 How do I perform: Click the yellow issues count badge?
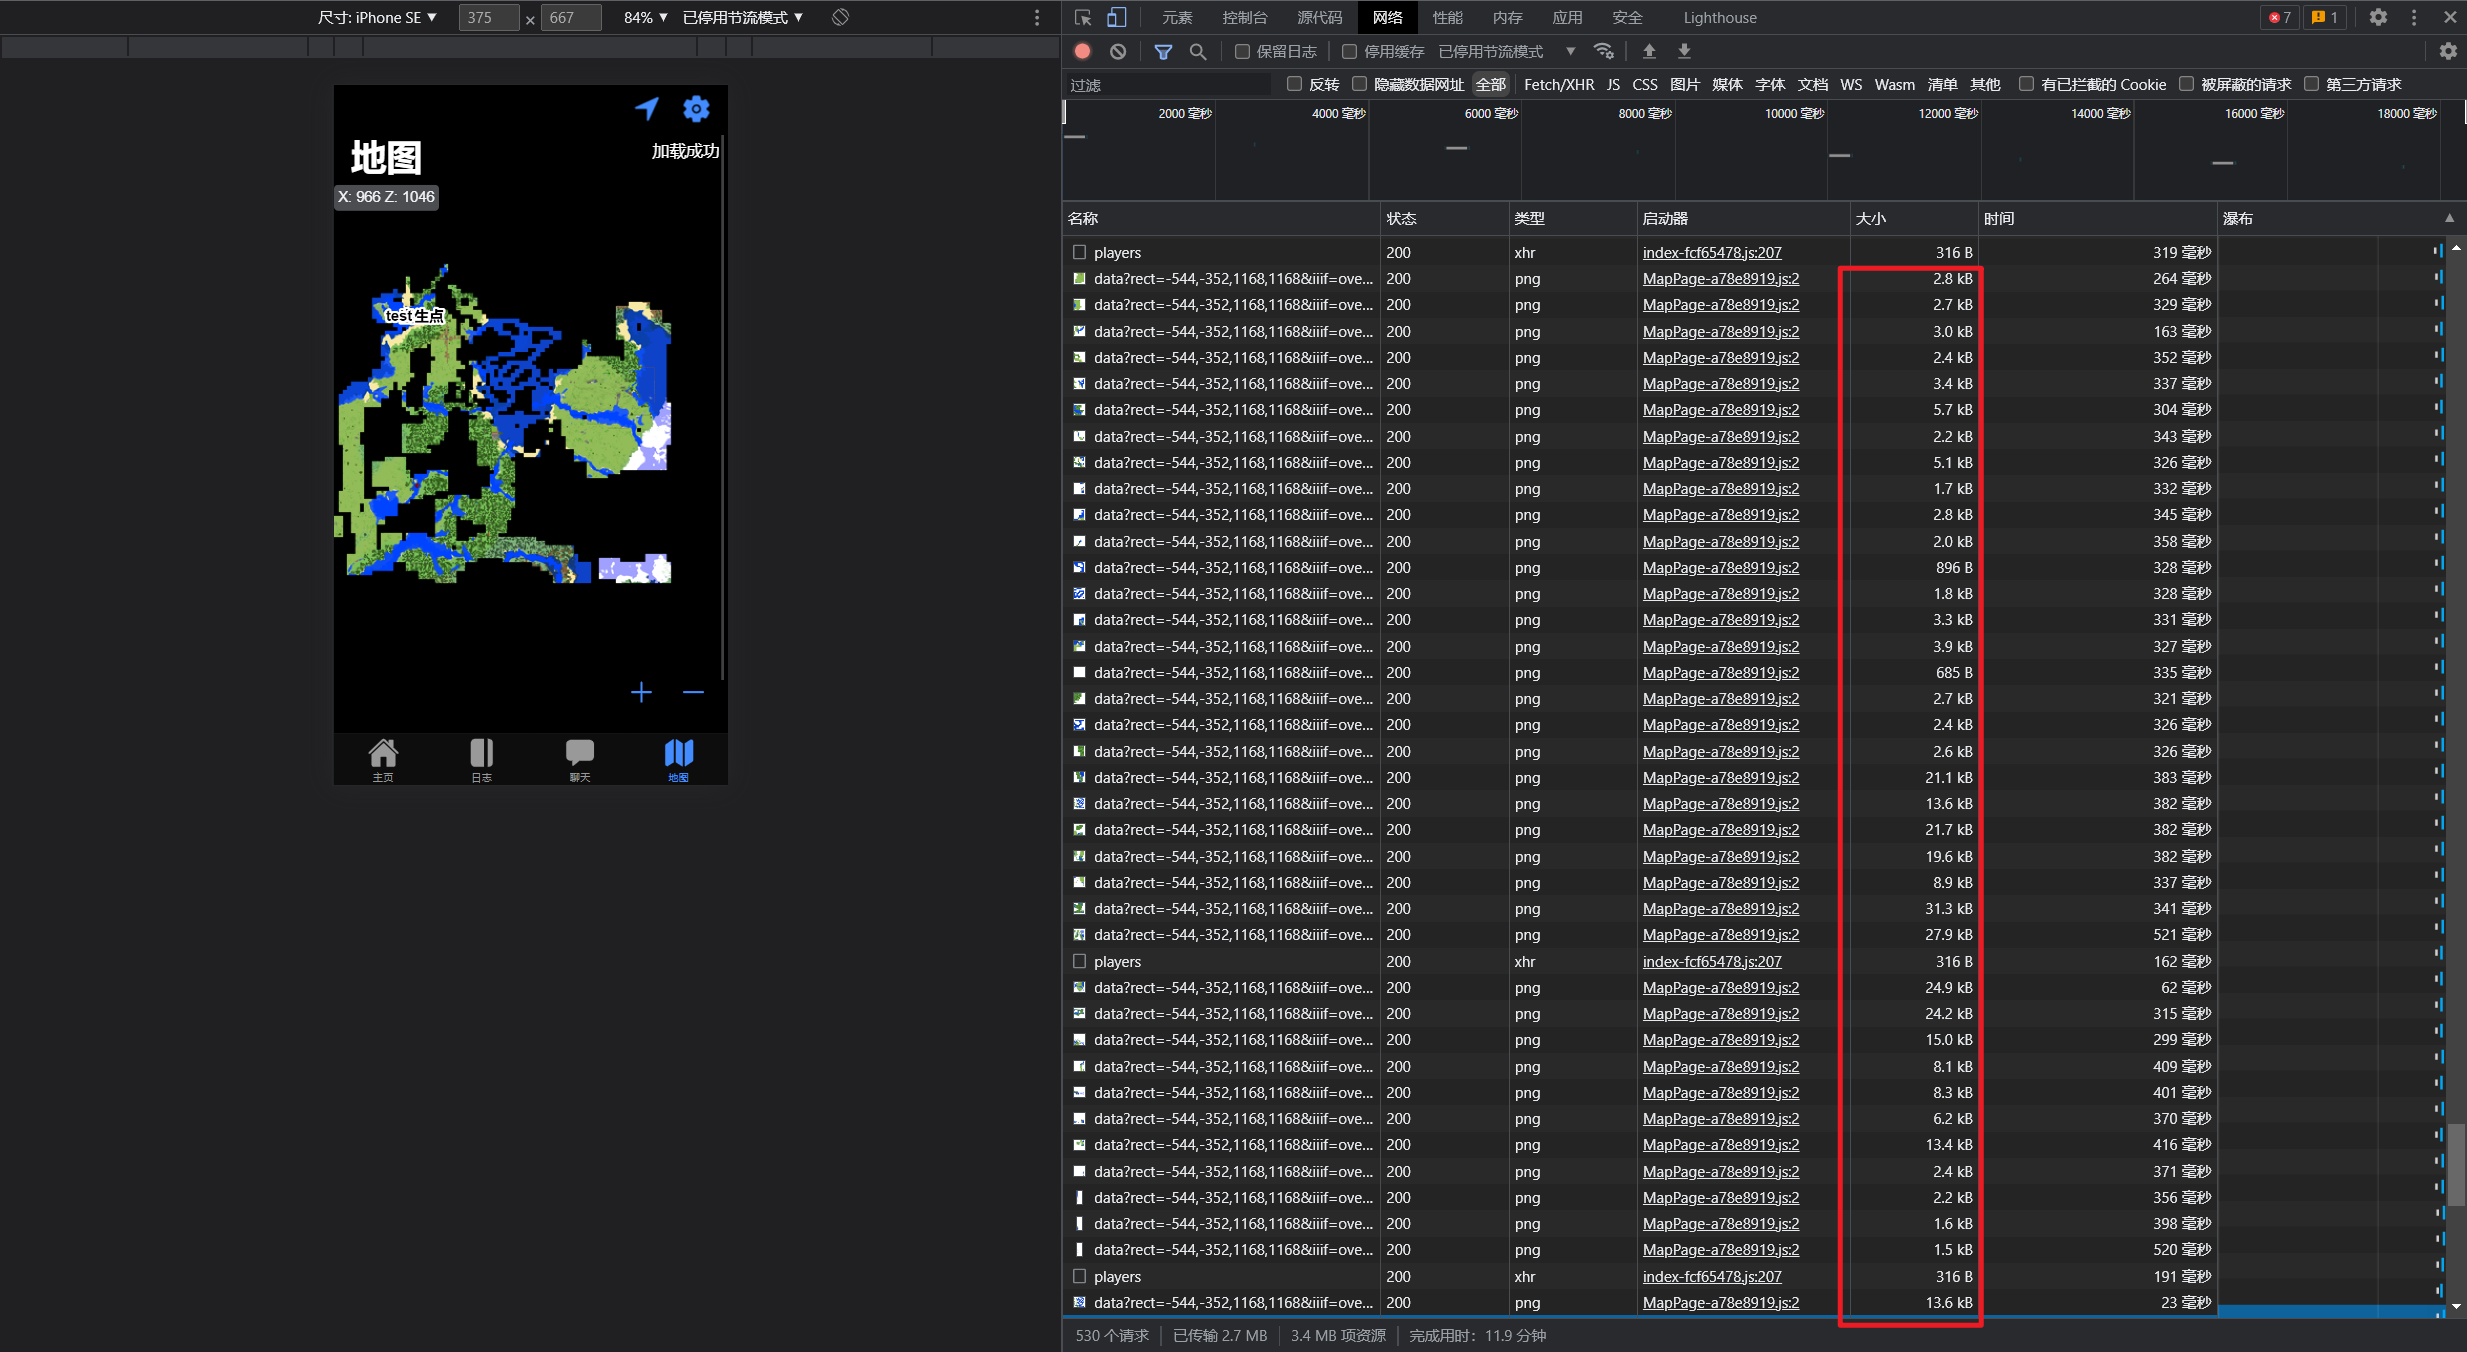tap(2324, 17)
